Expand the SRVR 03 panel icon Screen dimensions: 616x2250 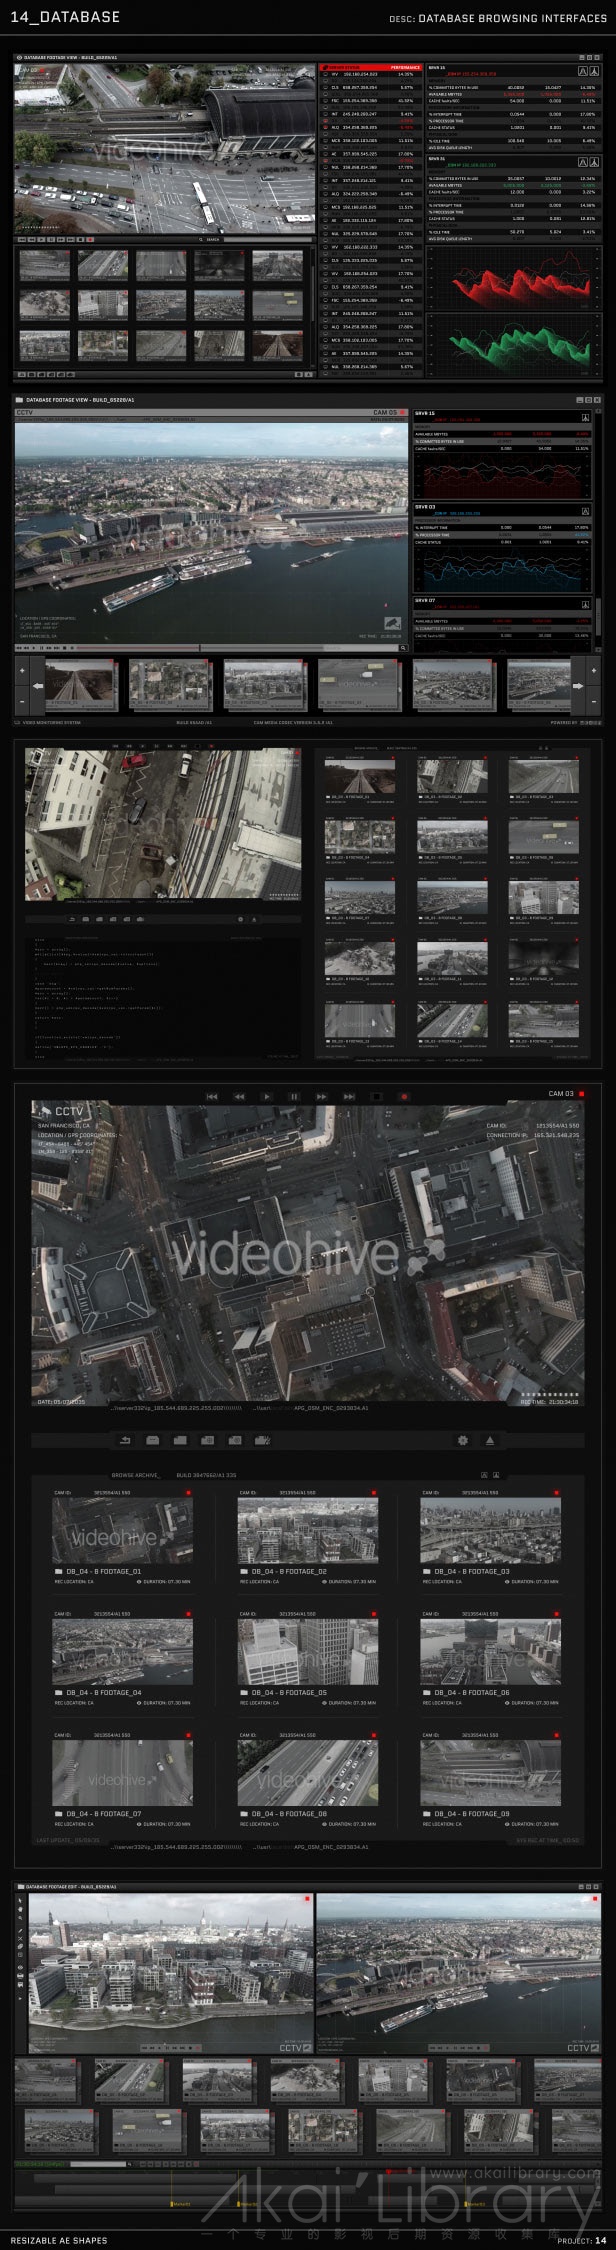586,511
